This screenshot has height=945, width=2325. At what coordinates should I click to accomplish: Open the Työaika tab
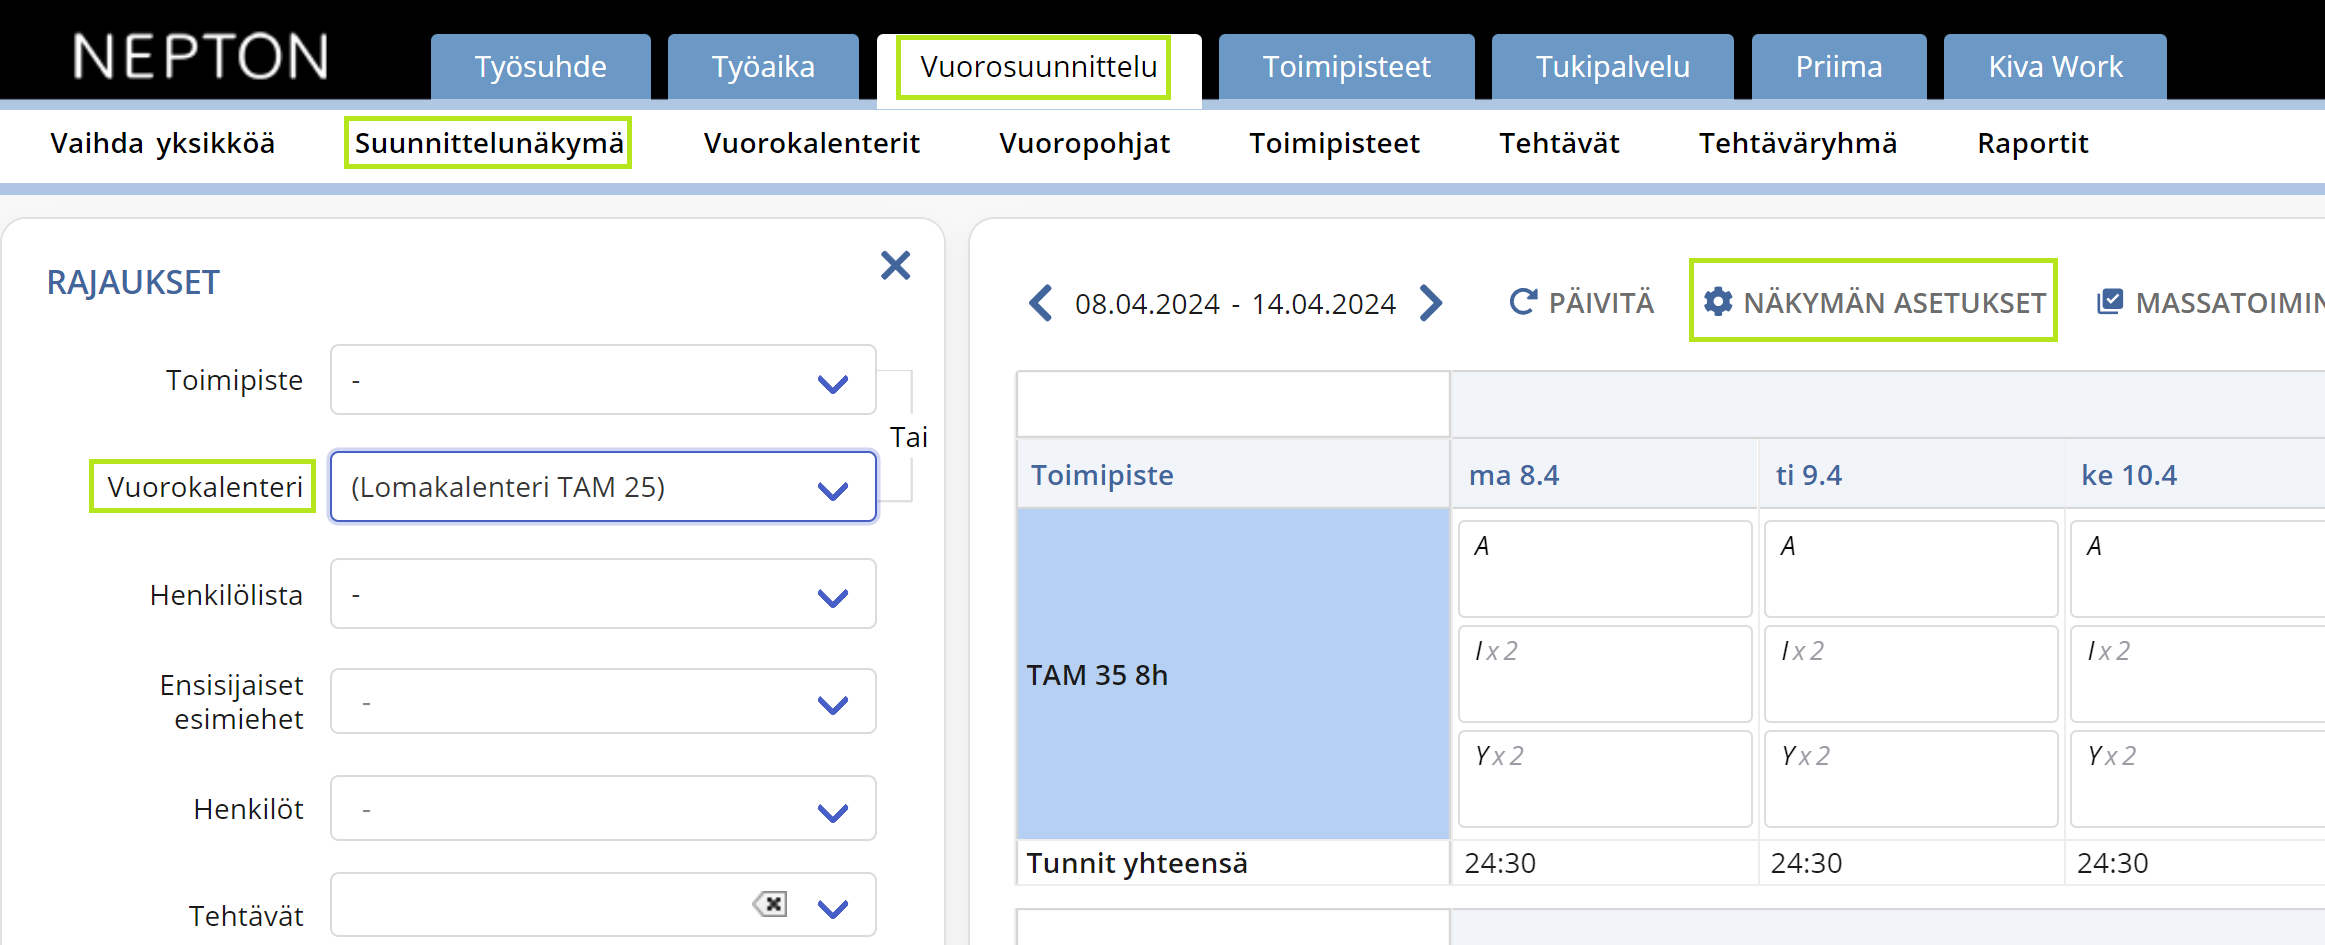point(763,67)
